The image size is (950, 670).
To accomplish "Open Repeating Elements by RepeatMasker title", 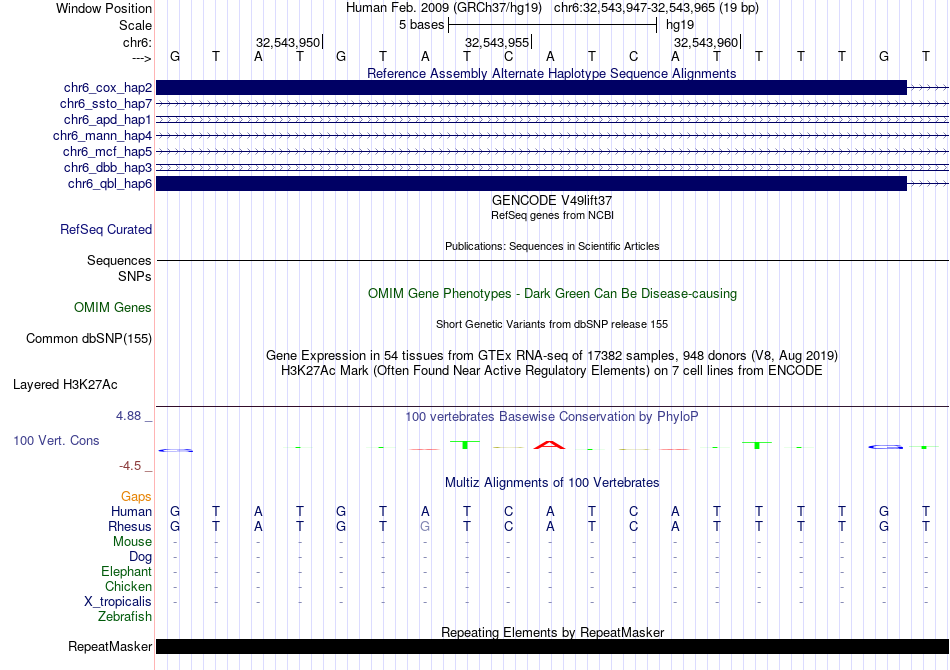I will click(x=552, y=632).
